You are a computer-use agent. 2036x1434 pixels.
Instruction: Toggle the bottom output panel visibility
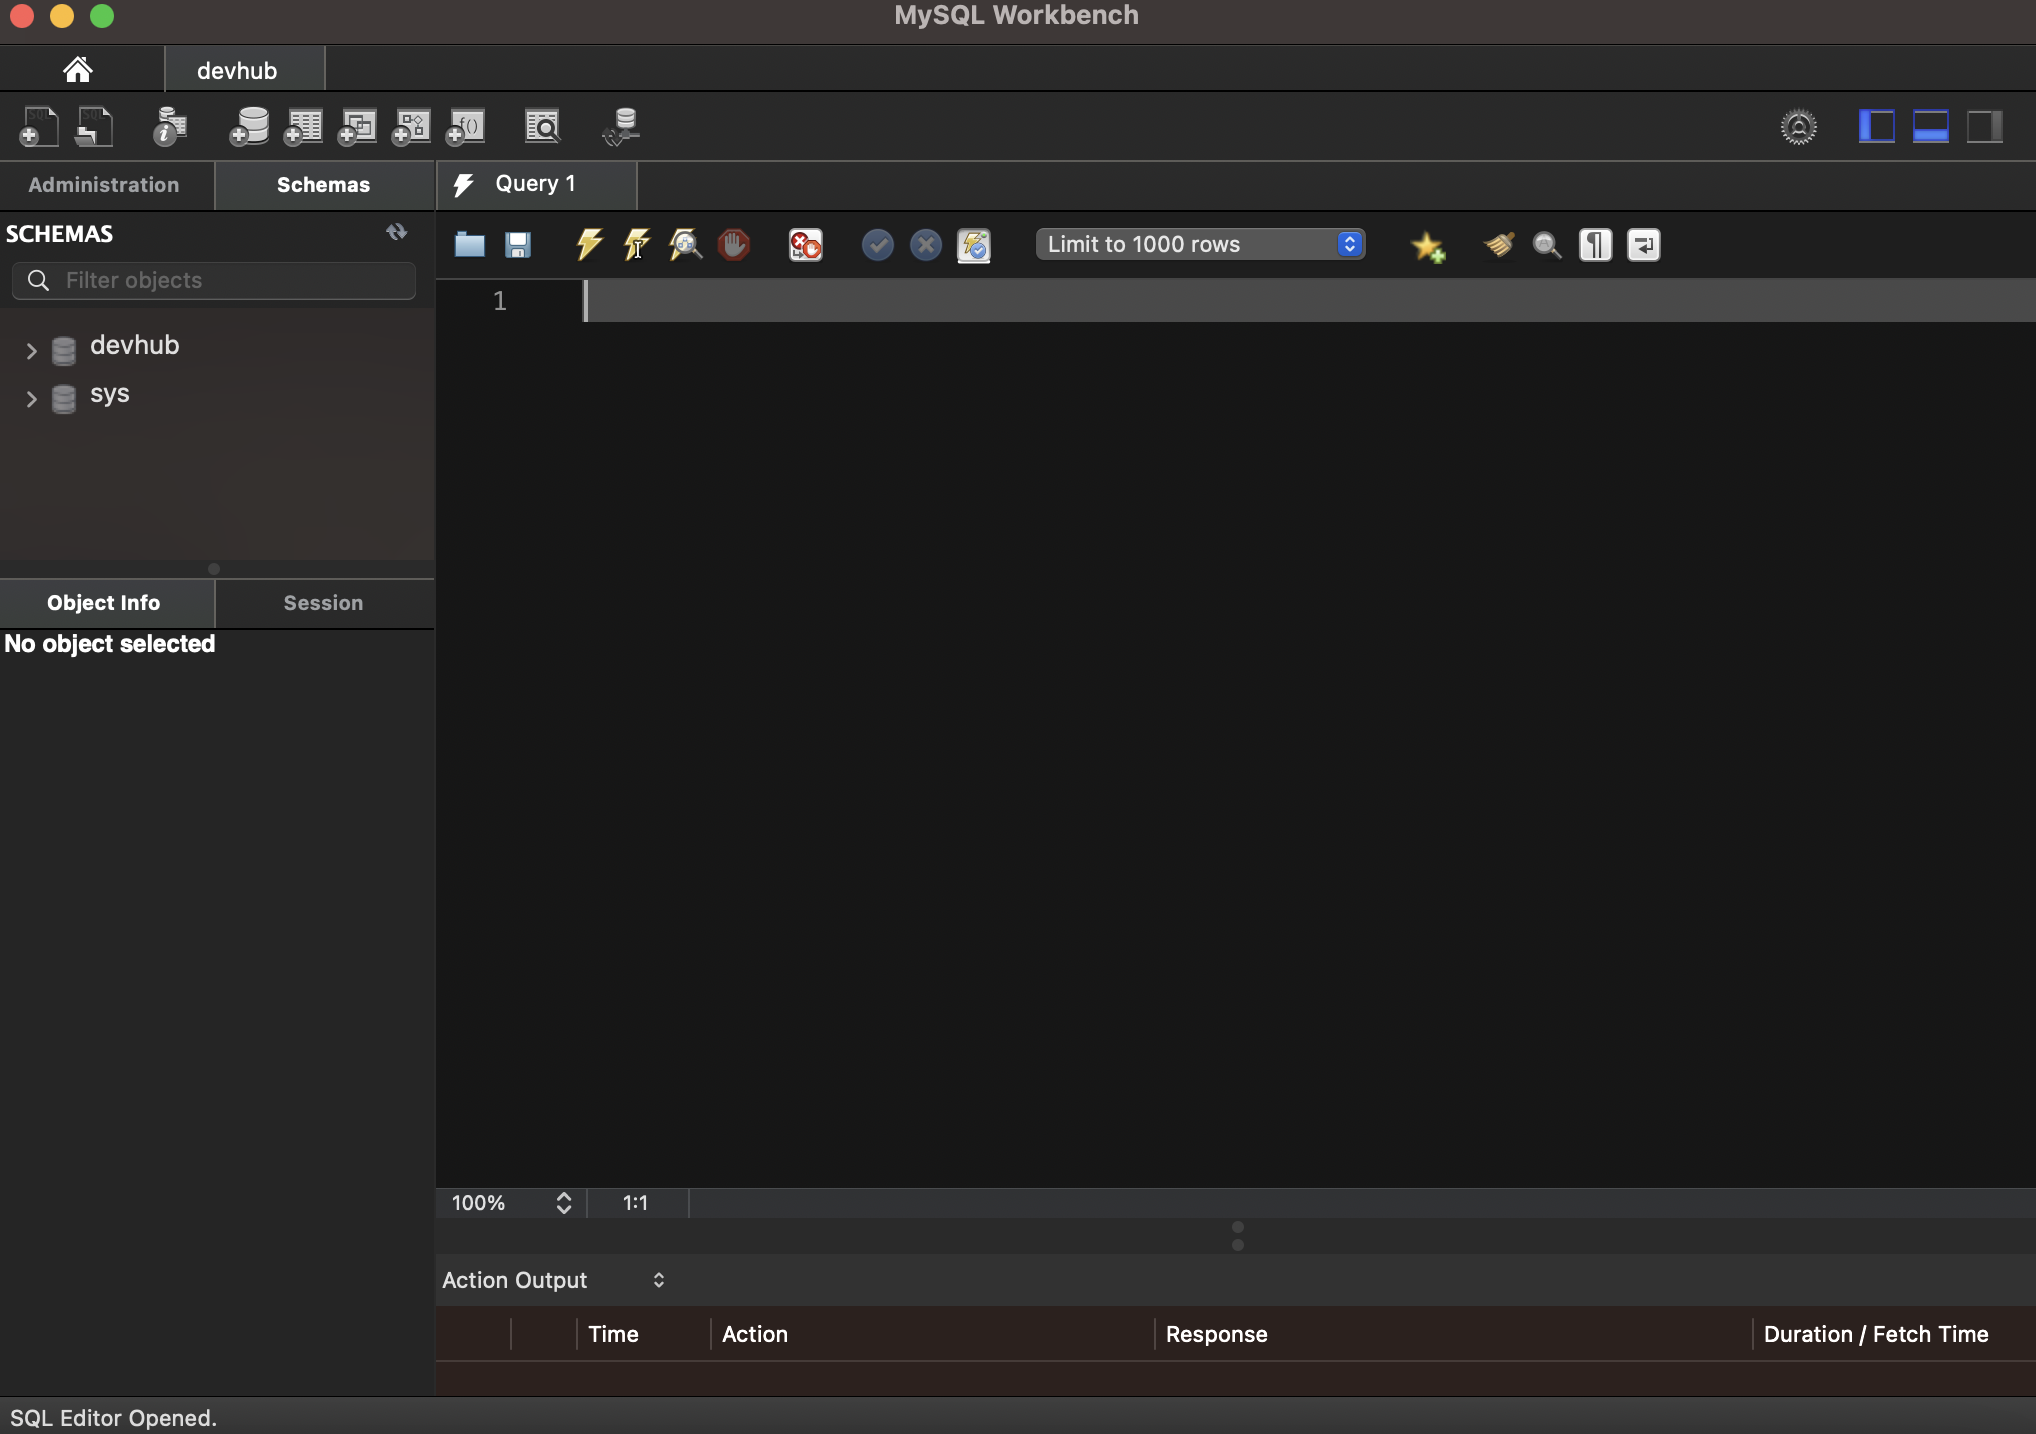point(1930,127)
